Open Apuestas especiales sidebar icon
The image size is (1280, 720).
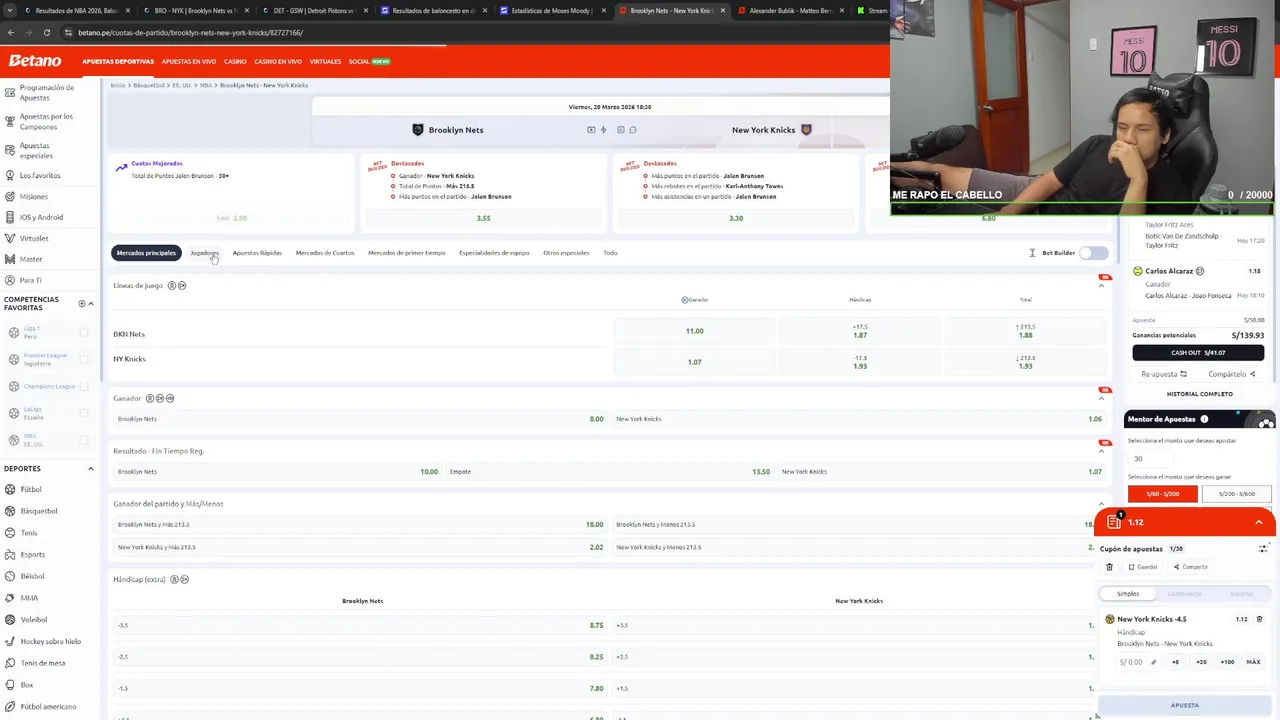tap(10, 150)
